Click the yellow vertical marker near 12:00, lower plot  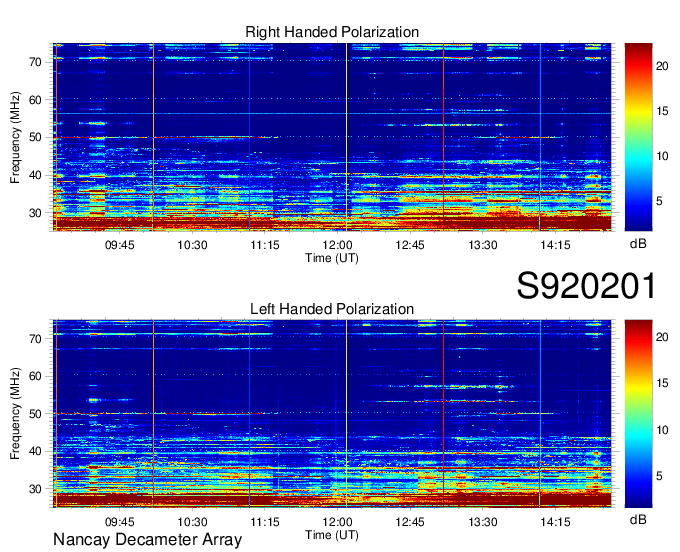346,414
